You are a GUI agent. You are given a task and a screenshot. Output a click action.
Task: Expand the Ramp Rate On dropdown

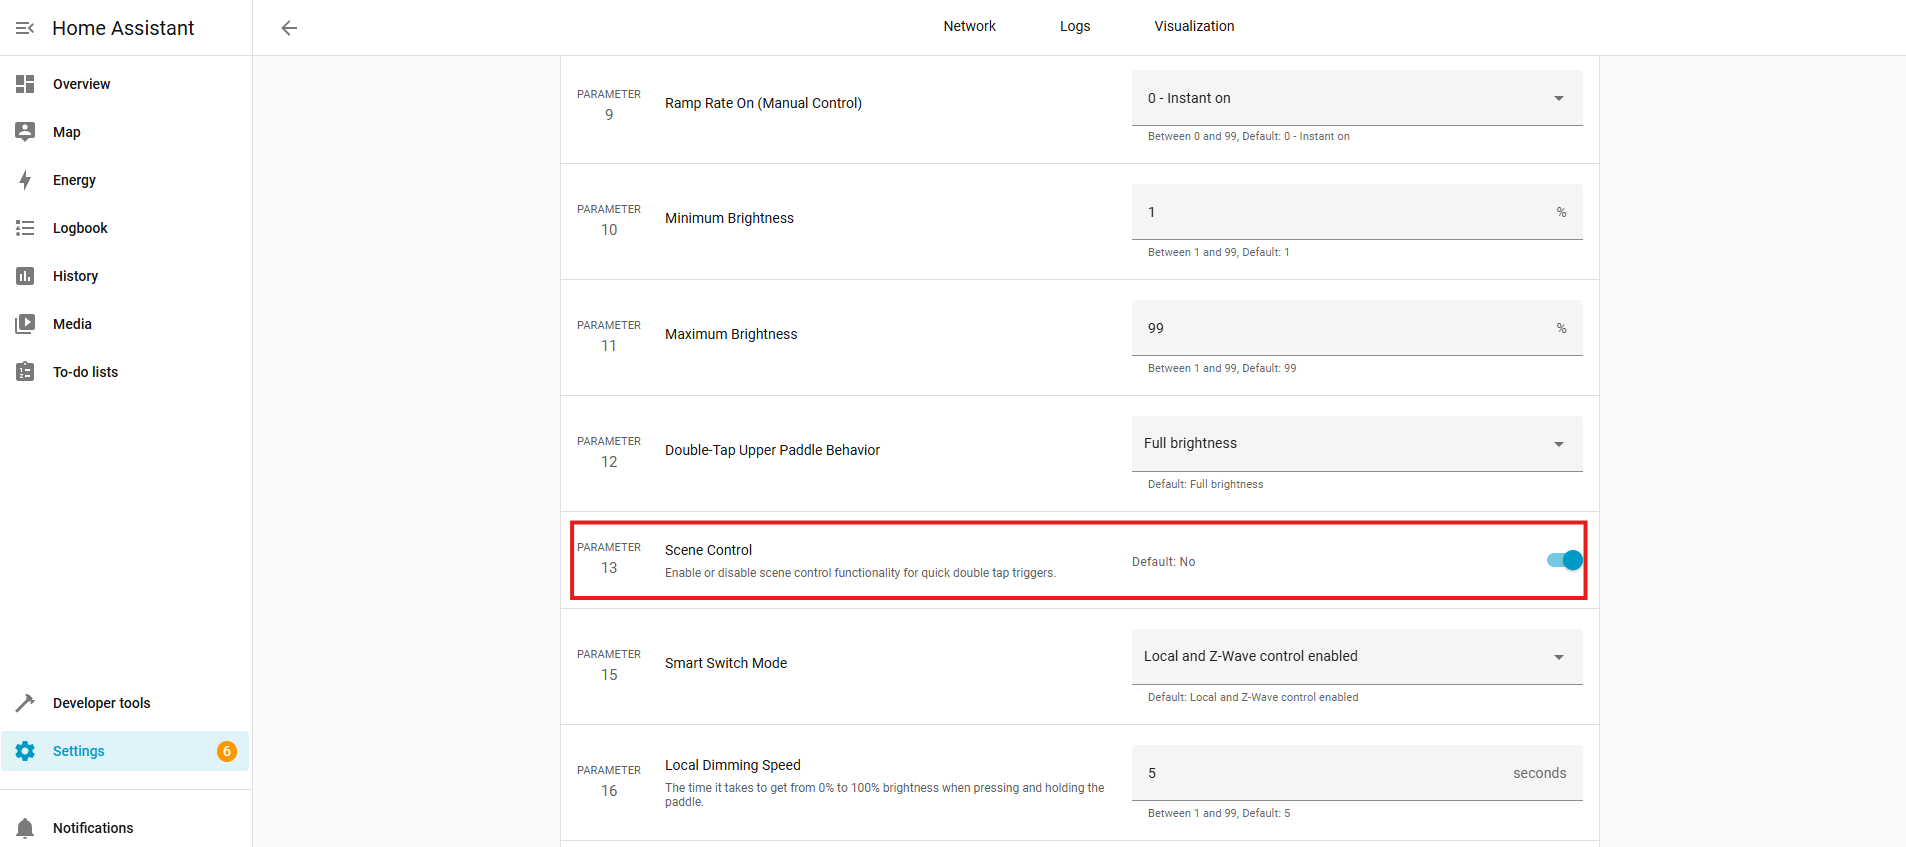point(1356,98)
